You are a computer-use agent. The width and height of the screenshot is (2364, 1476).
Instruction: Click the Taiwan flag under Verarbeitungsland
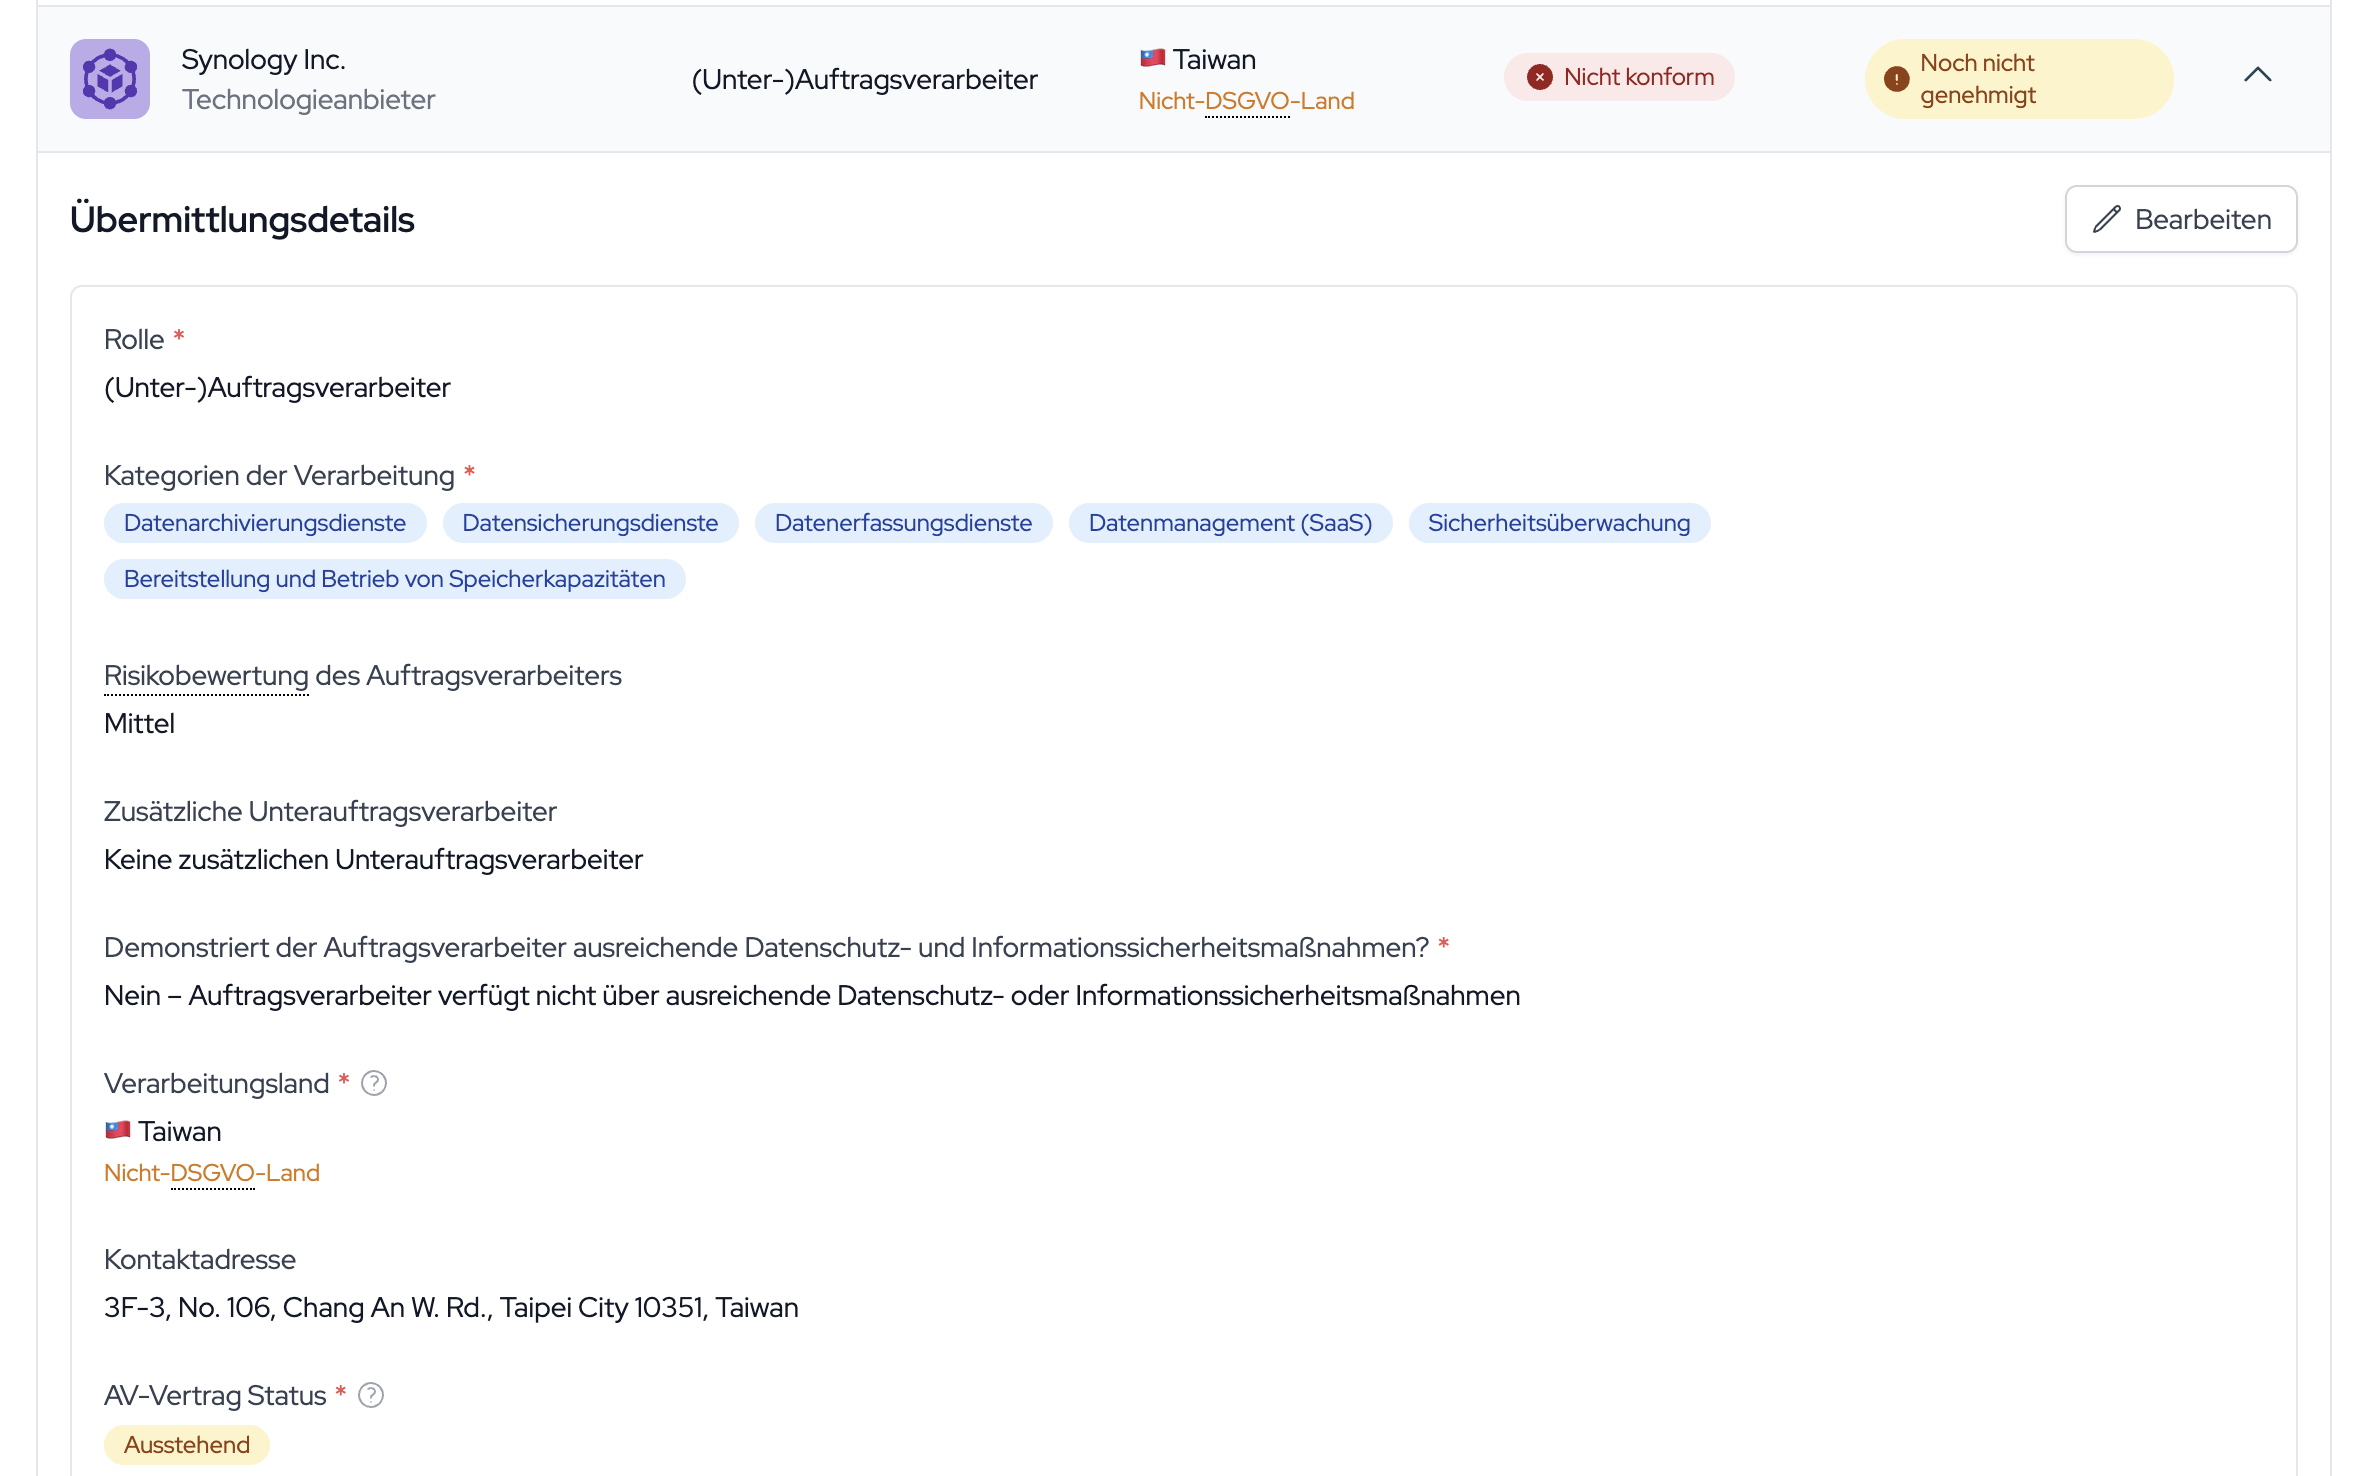(118, 1130)
